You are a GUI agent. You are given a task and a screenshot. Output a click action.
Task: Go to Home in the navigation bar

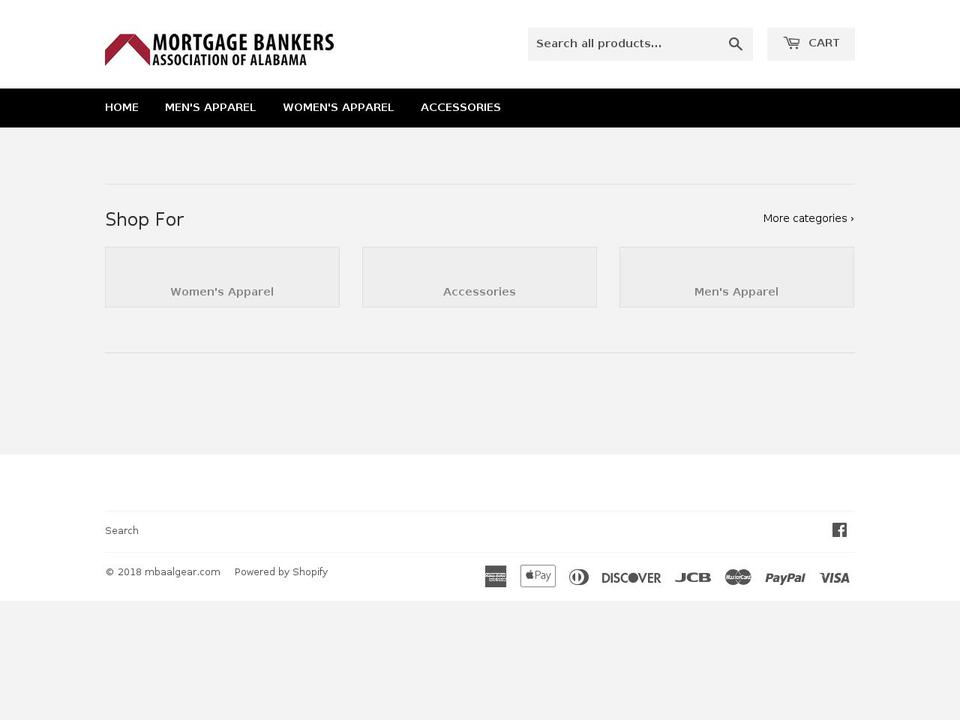pyautogui.click(x=122, y=107)
